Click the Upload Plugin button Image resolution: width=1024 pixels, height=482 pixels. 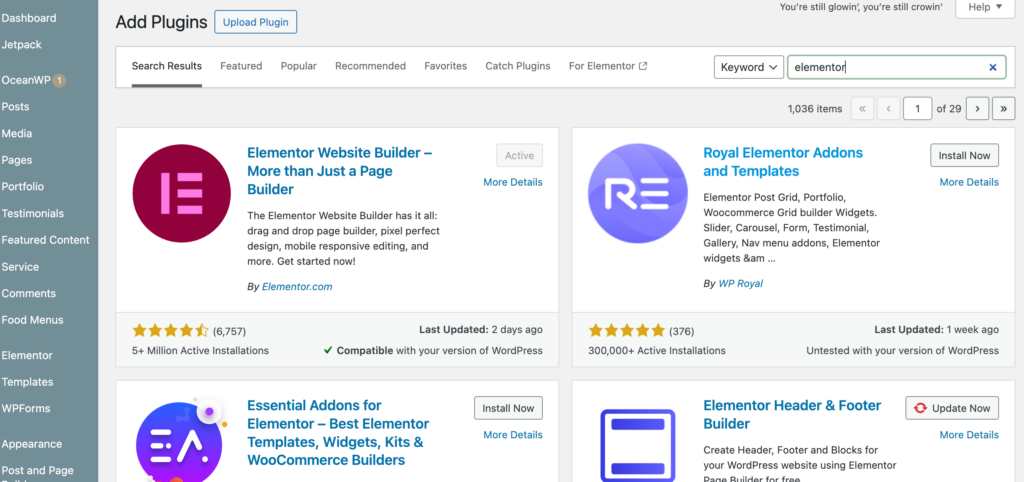click(255, 22)
